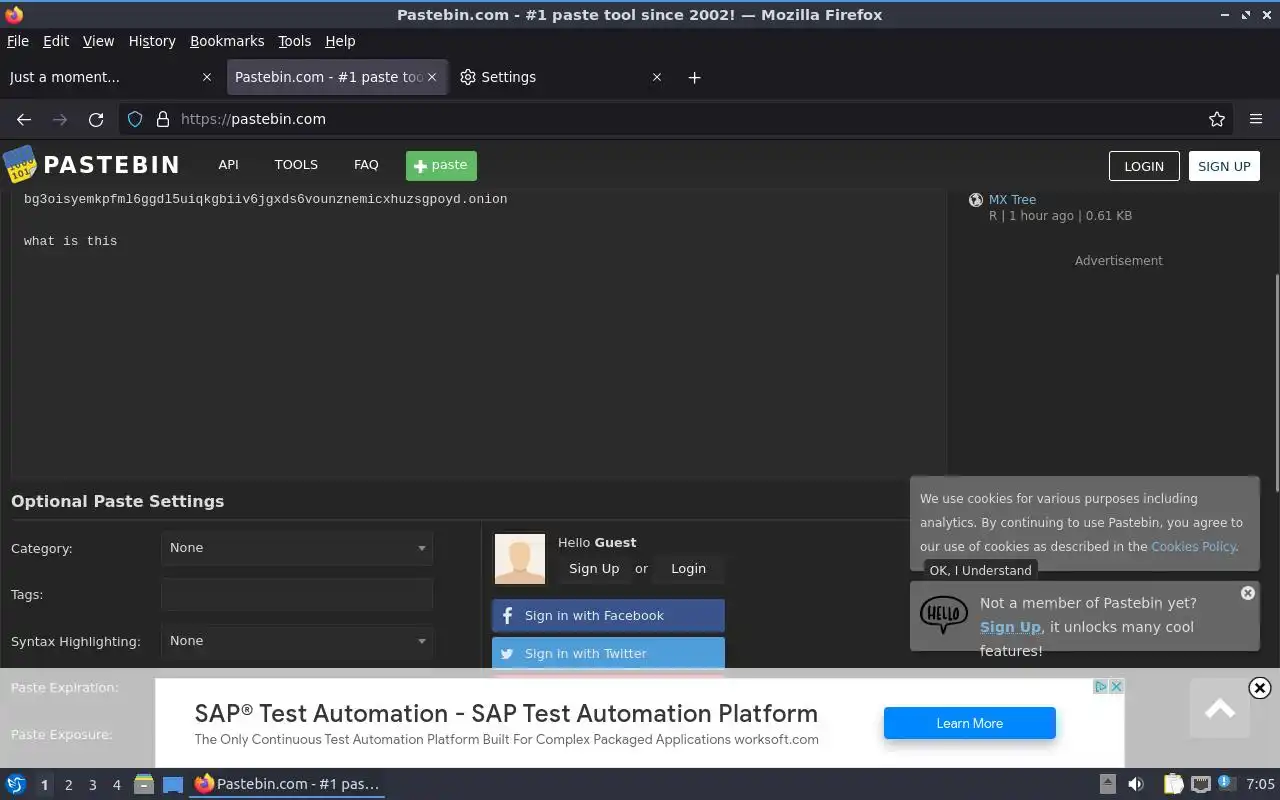Focus the Tags input field

(x=297, y=595)
